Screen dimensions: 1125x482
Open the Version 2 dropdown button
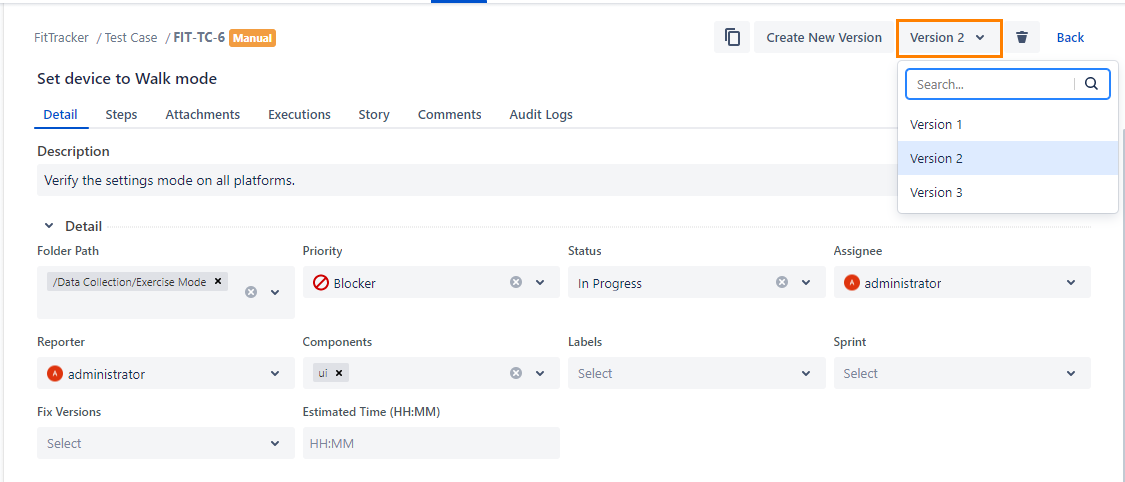point(949,38)
